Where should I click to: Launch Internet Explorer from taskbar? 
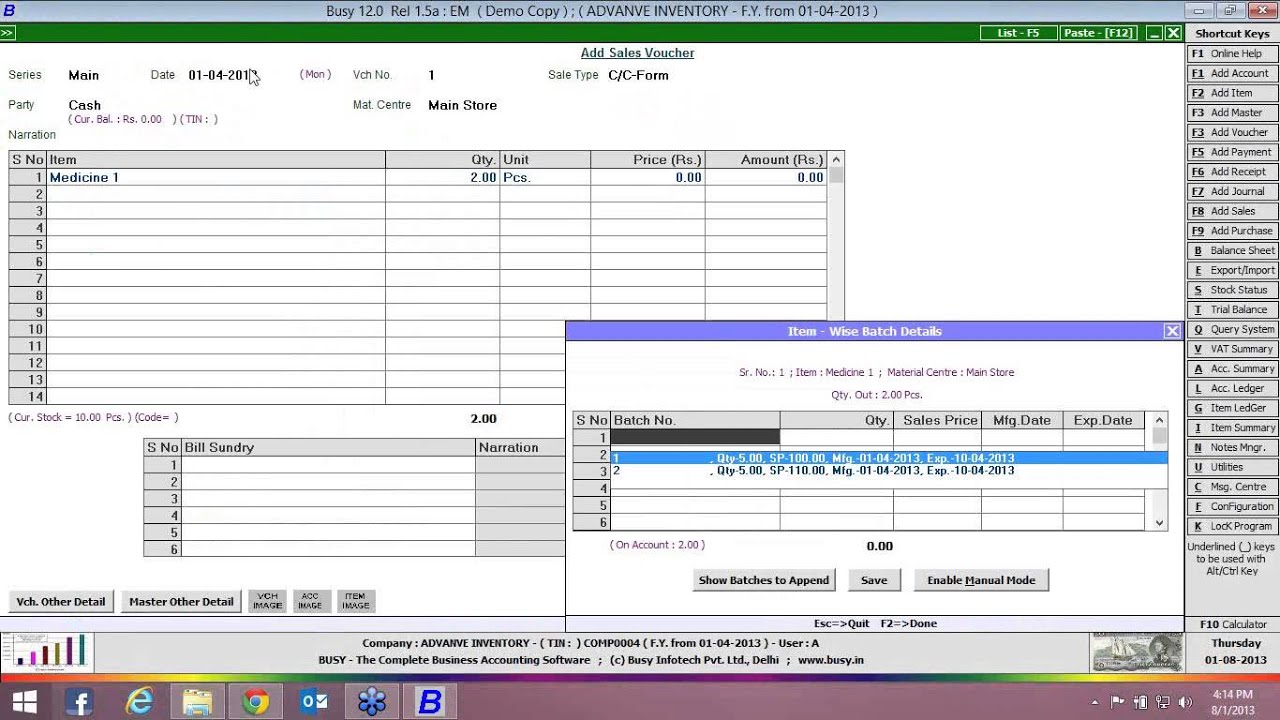[138, 702]
